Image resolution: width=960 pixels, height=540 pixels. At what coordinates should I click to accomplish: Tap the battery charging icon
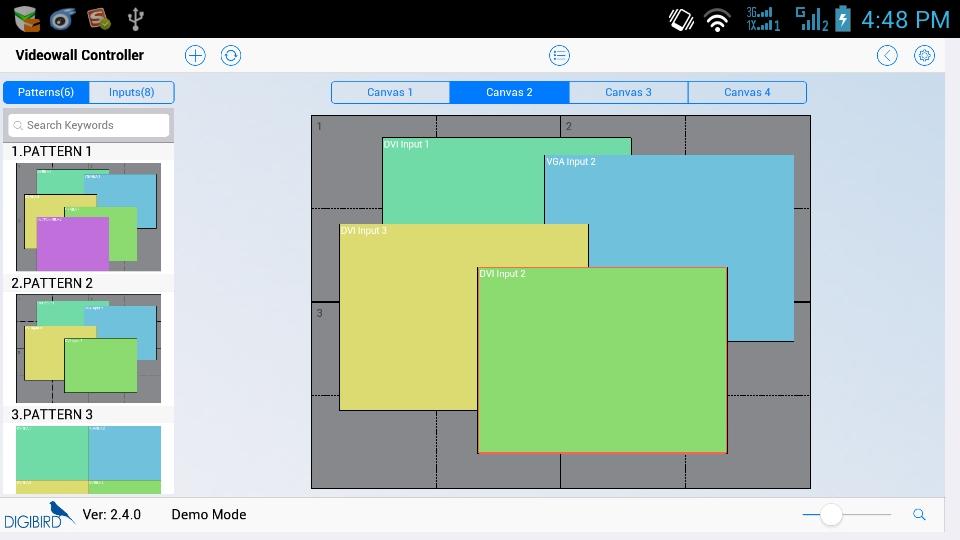(x=843, y=18)
